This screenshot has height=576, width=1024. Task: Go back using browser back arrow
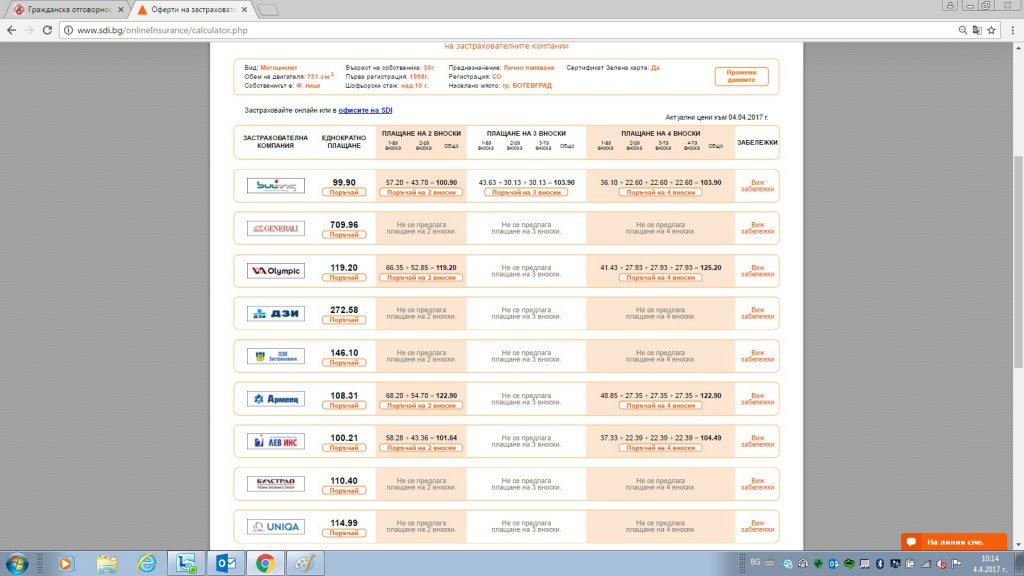click(x=11, y=30)
